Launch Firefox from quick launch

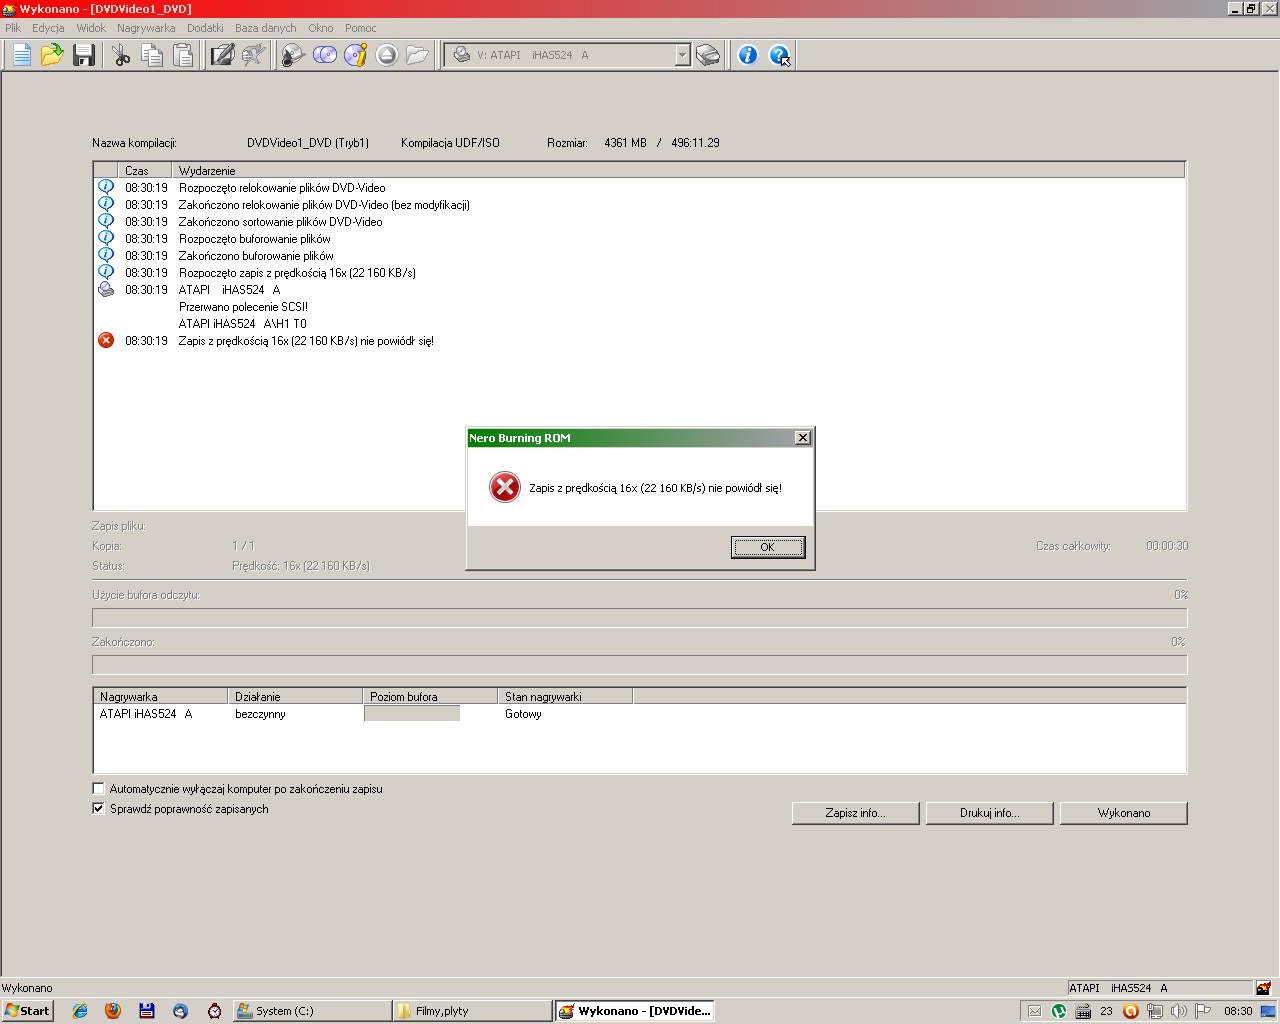tap(113, 1011)
